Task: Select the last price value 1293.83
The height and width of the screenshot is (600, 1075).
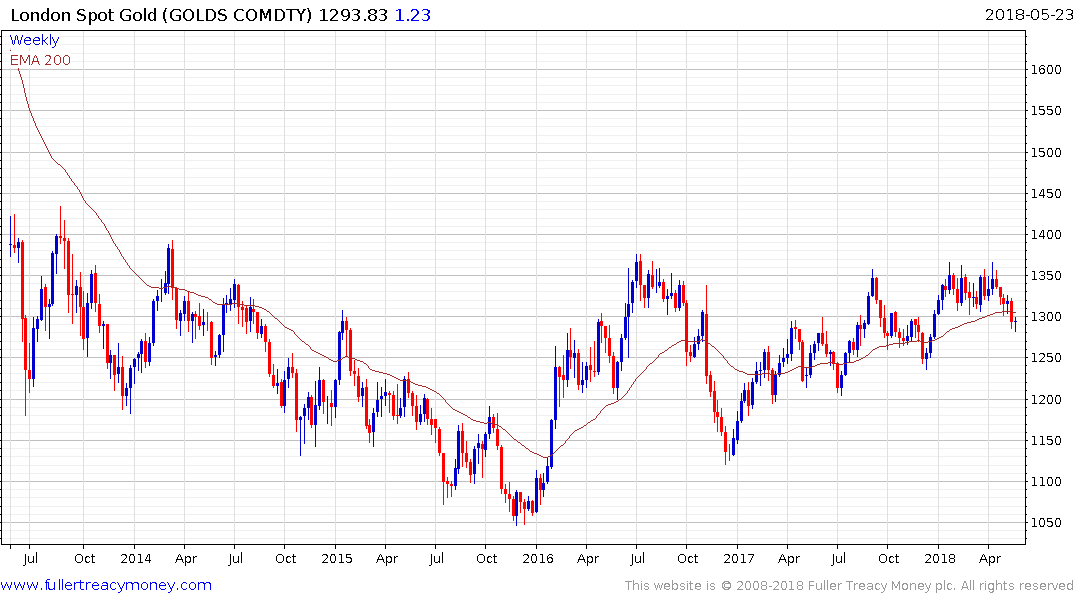Action: pos(353,15)
